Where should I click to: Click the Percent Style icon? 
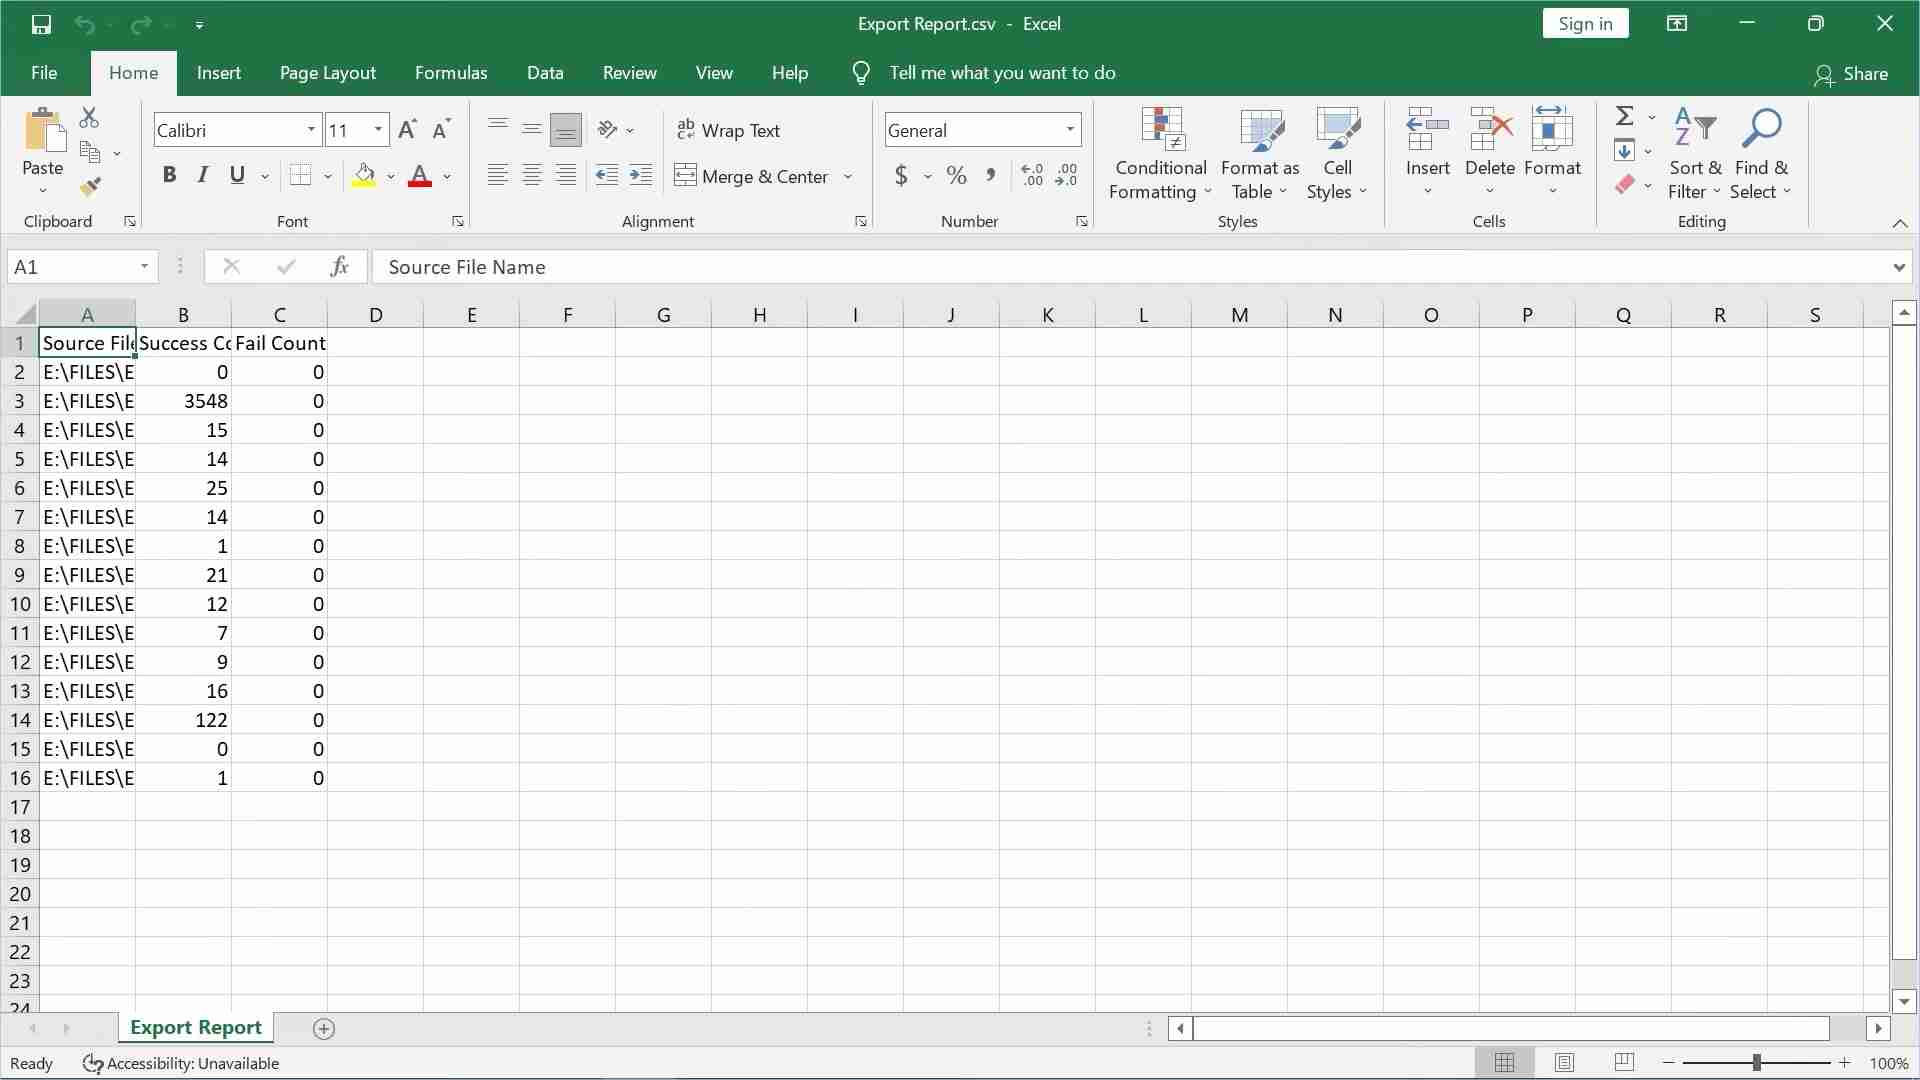click(956, 176)
